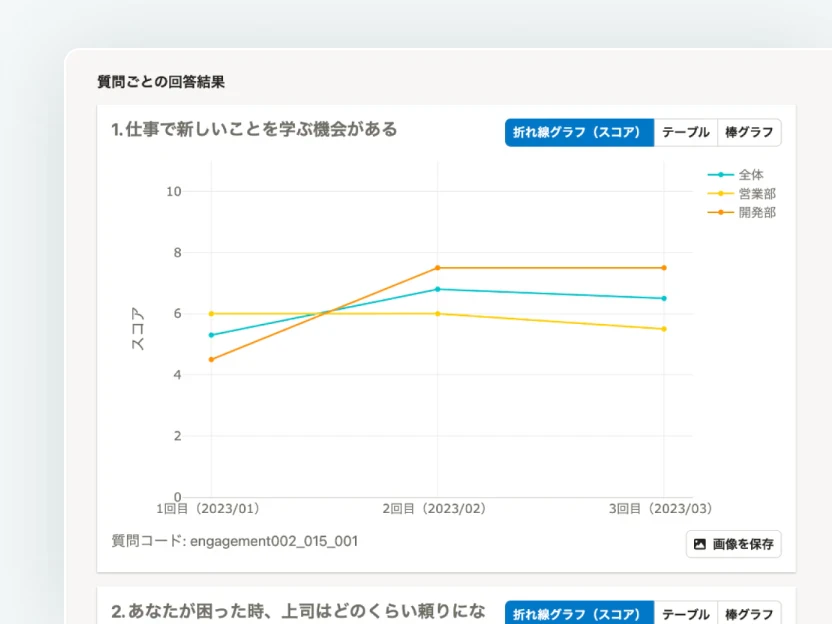Switch question 1 to テーブル view
Viewport: 832px width, 624px height.
pyautogui.click(x=685, y=132)
